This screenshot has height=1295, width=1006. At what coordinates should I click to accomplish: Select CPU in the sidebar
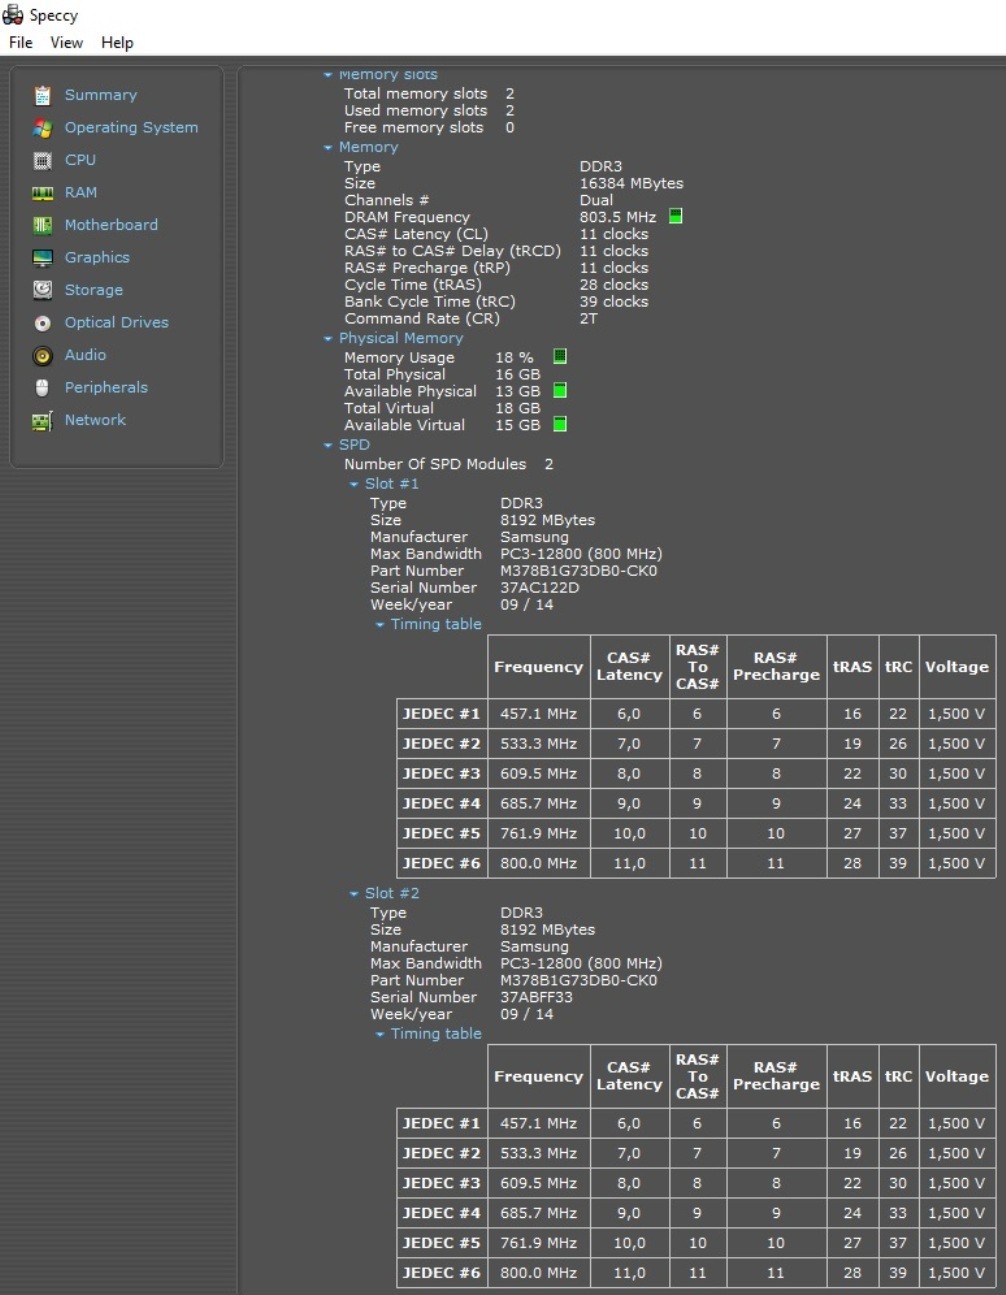(80, 160)
